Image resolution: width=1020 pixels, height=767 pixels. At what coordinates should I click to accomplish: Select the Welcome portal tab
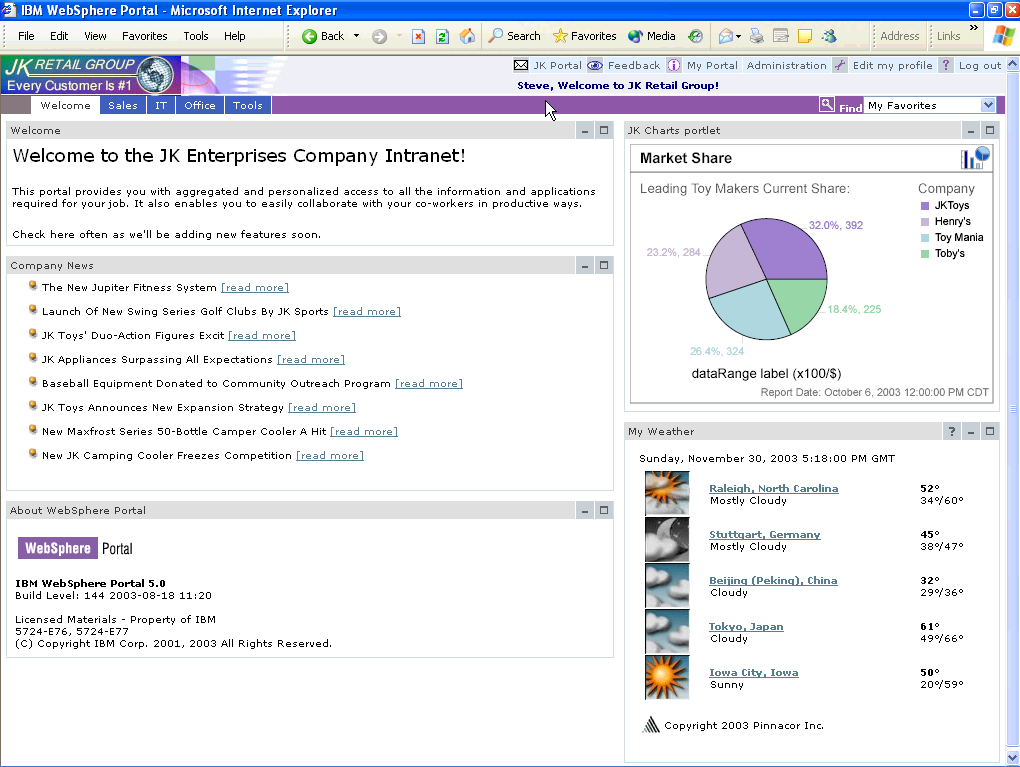coord(65,105)
